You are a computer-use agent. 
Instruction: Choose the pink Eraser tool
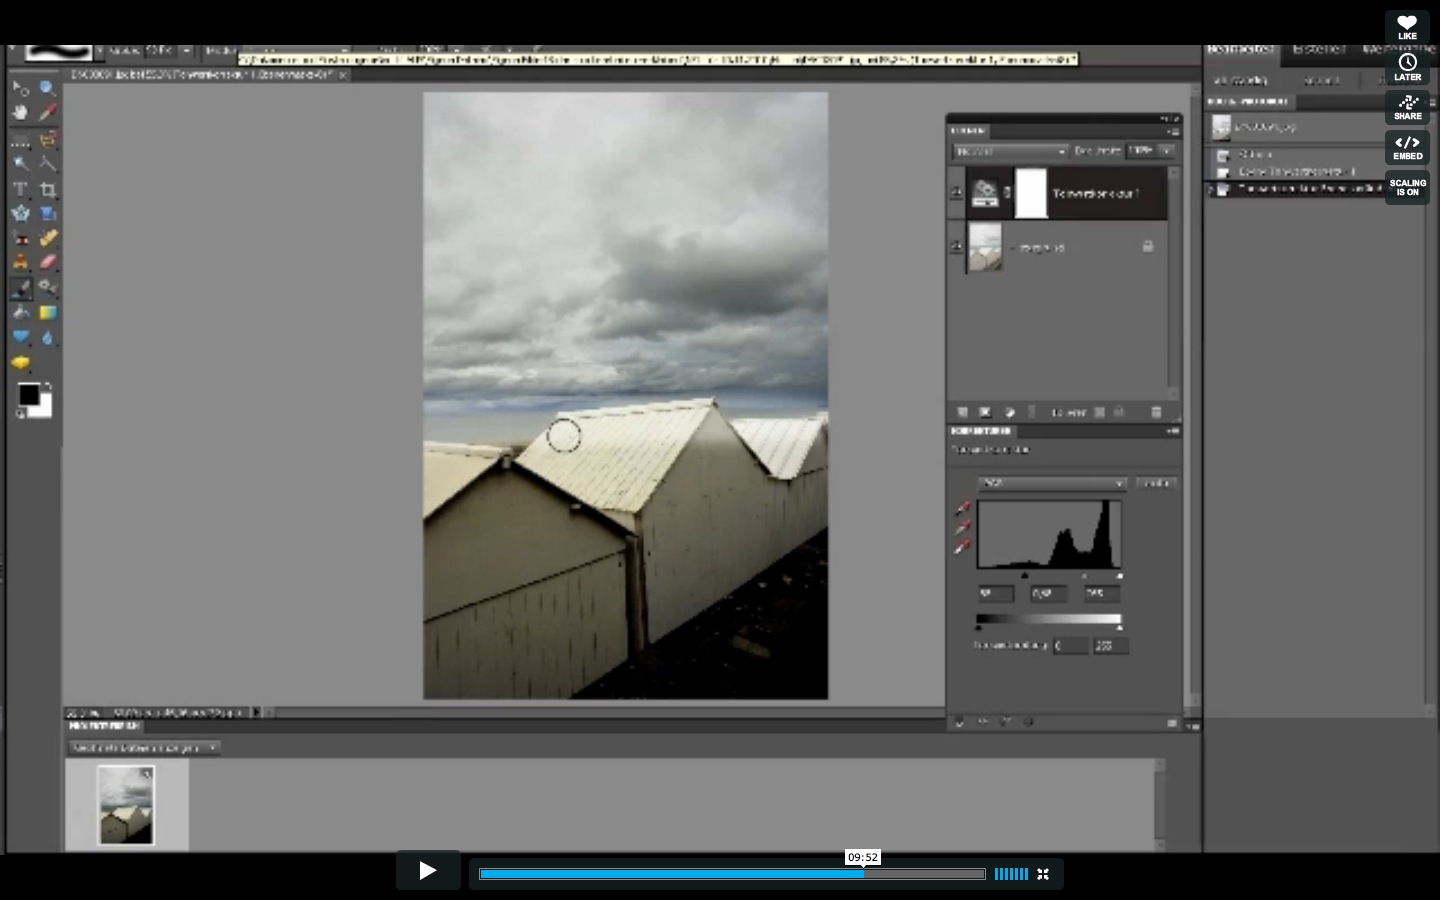click(x=47, y=263)
